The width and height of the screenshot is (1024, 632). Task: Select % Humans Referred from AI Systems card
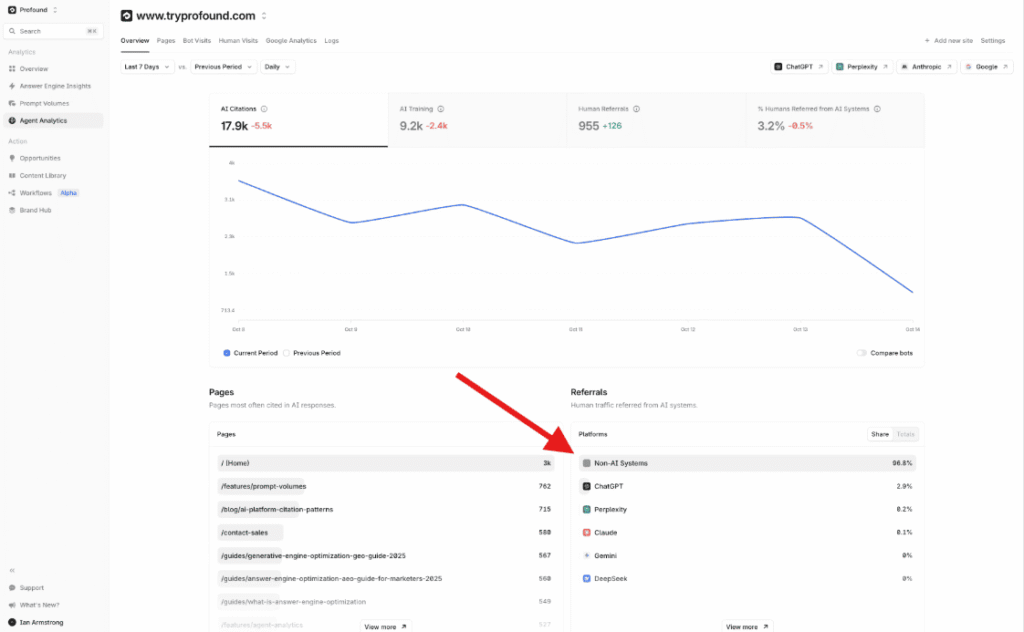[x=835, y=119]
